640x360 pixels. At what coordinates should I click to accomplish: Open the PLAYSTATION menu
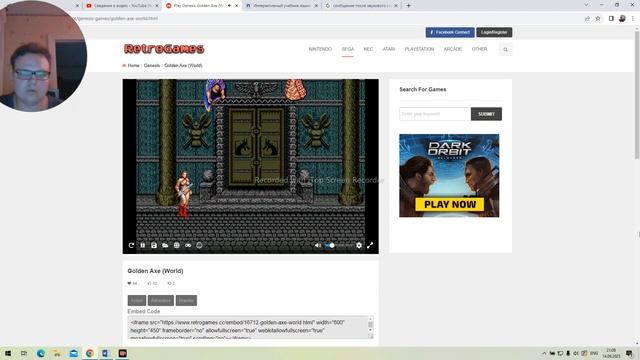(x=419, y=49)
